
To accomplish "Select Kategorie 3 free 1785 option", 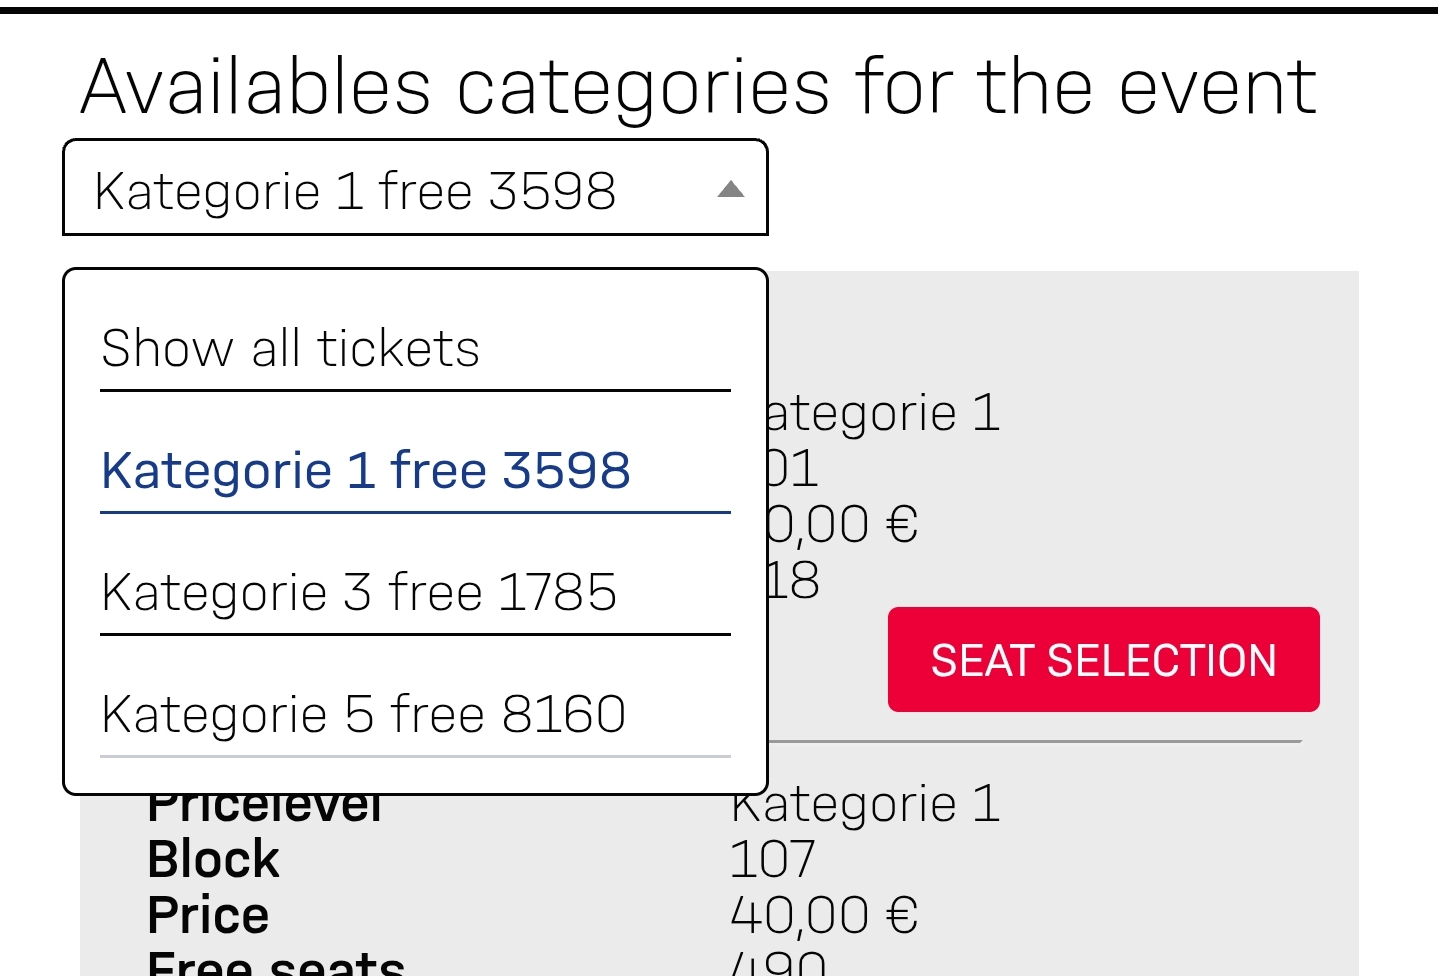I will [359, 593].
